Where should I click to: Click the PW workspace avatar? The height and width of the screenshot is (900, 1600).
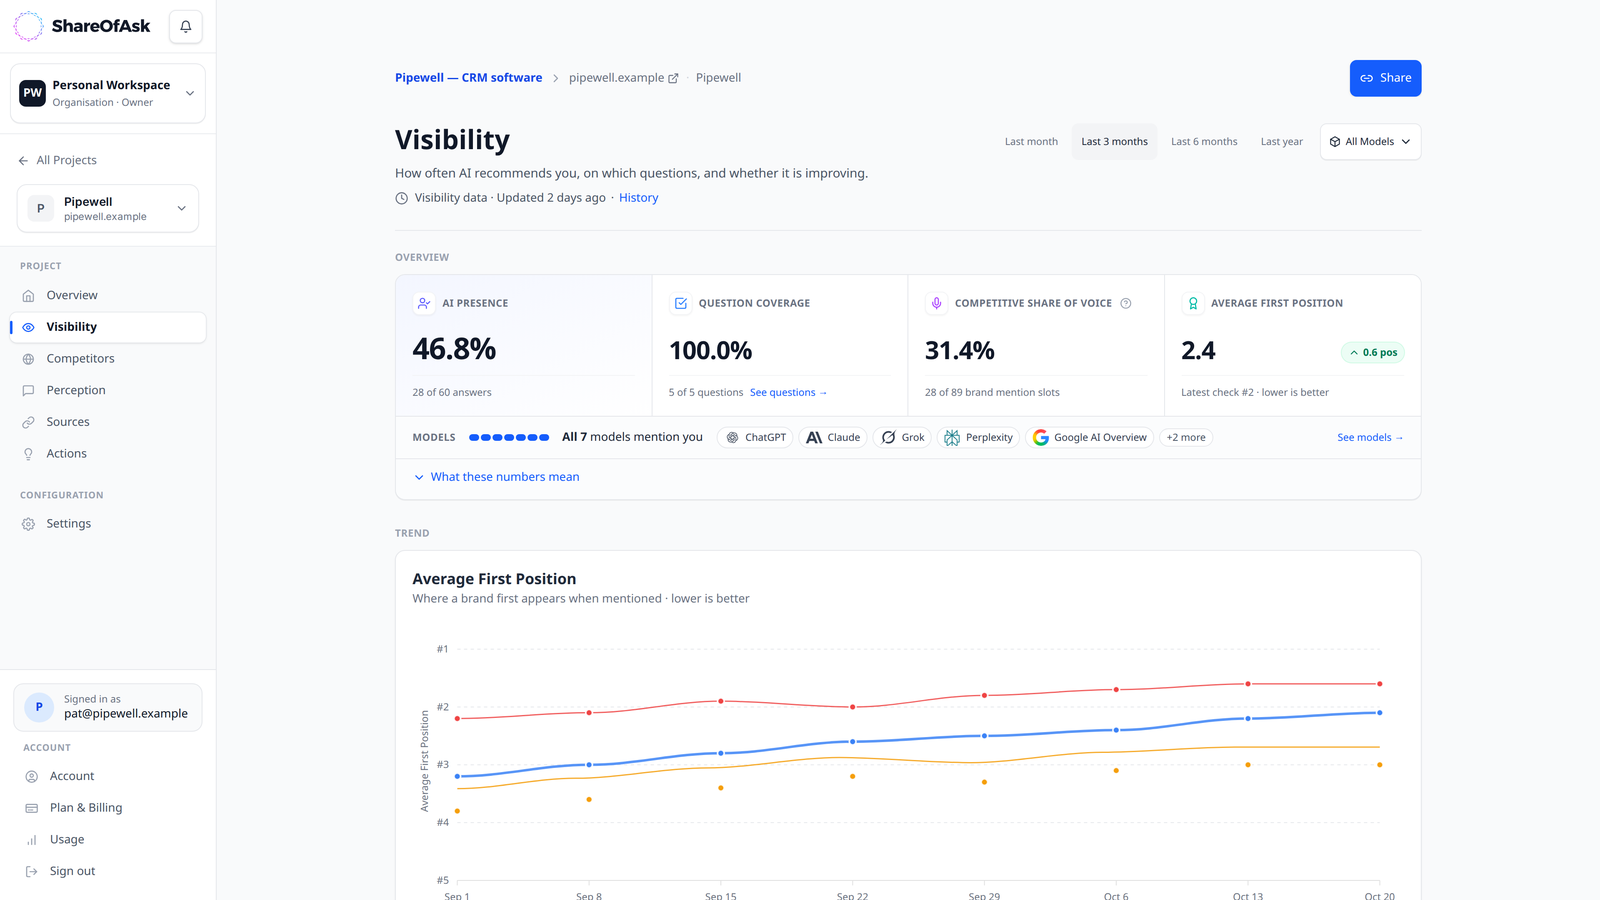tap(33, 93)
